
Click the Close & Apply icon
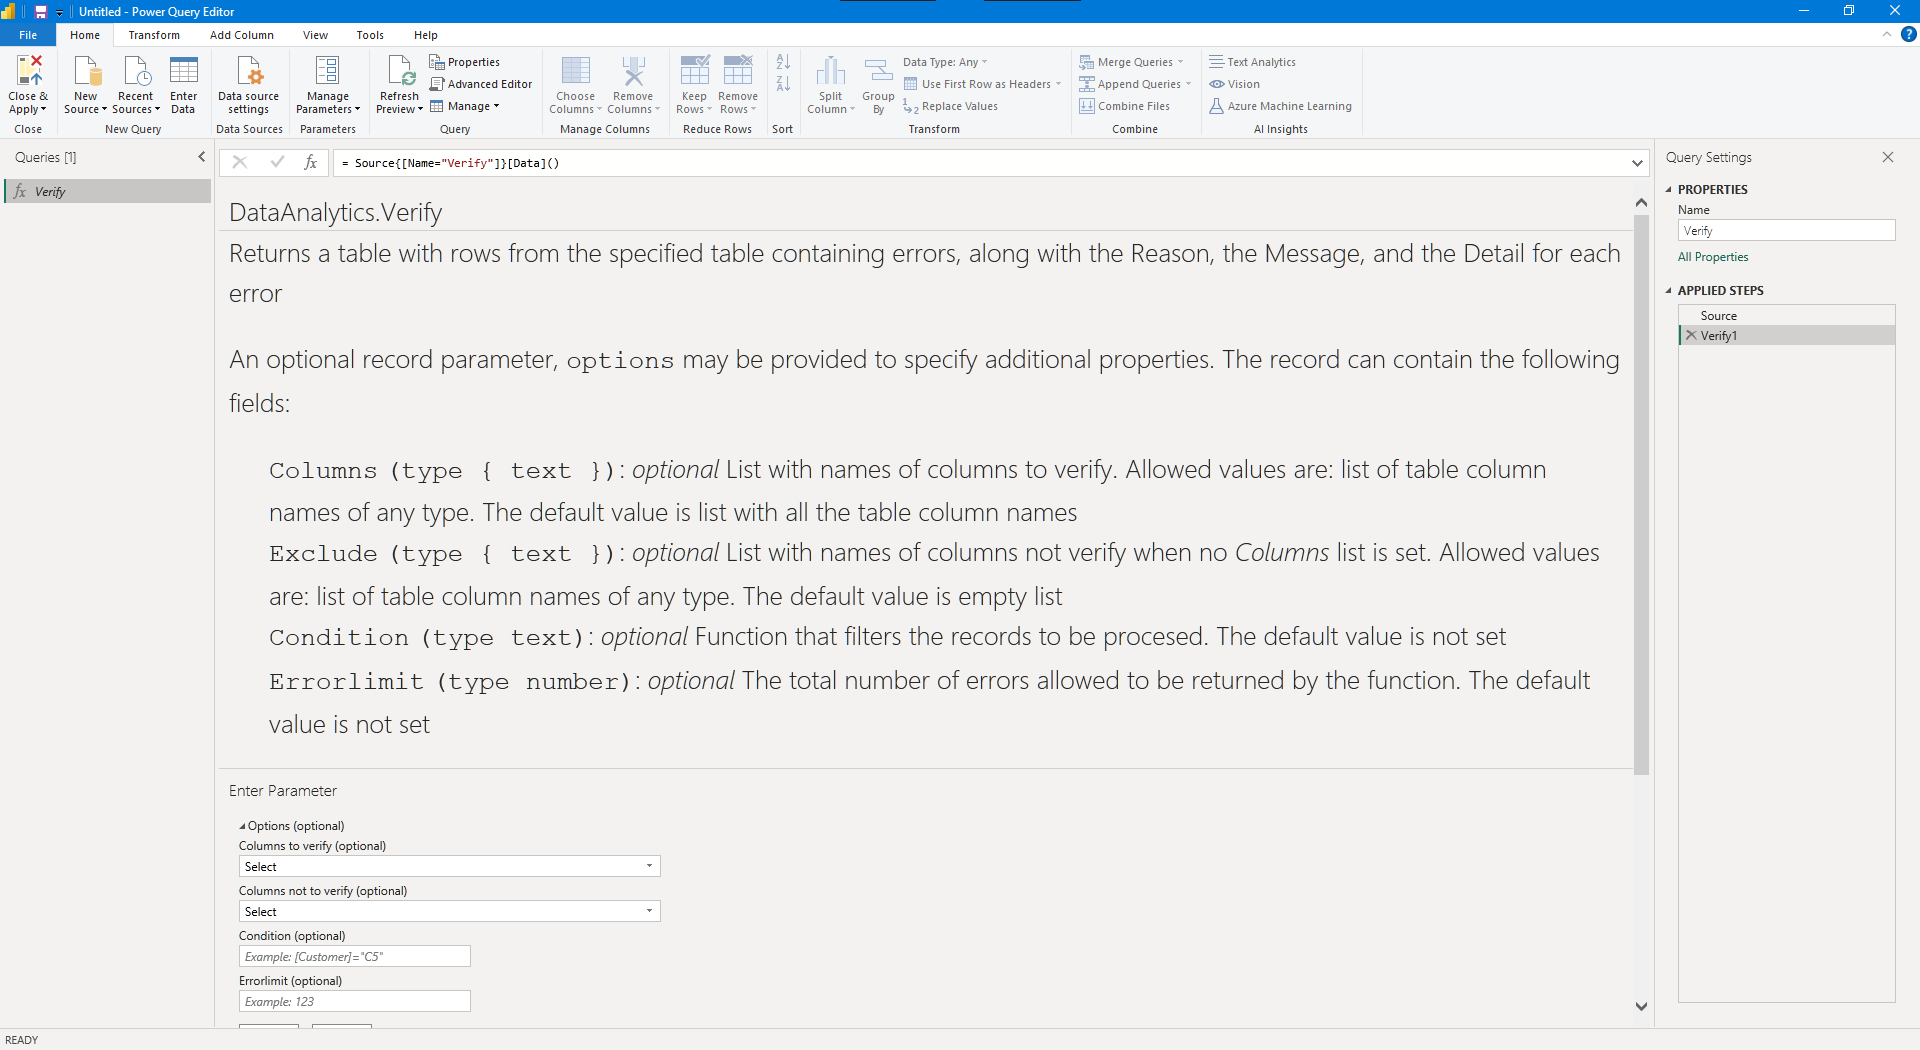[x=29, y=71]
